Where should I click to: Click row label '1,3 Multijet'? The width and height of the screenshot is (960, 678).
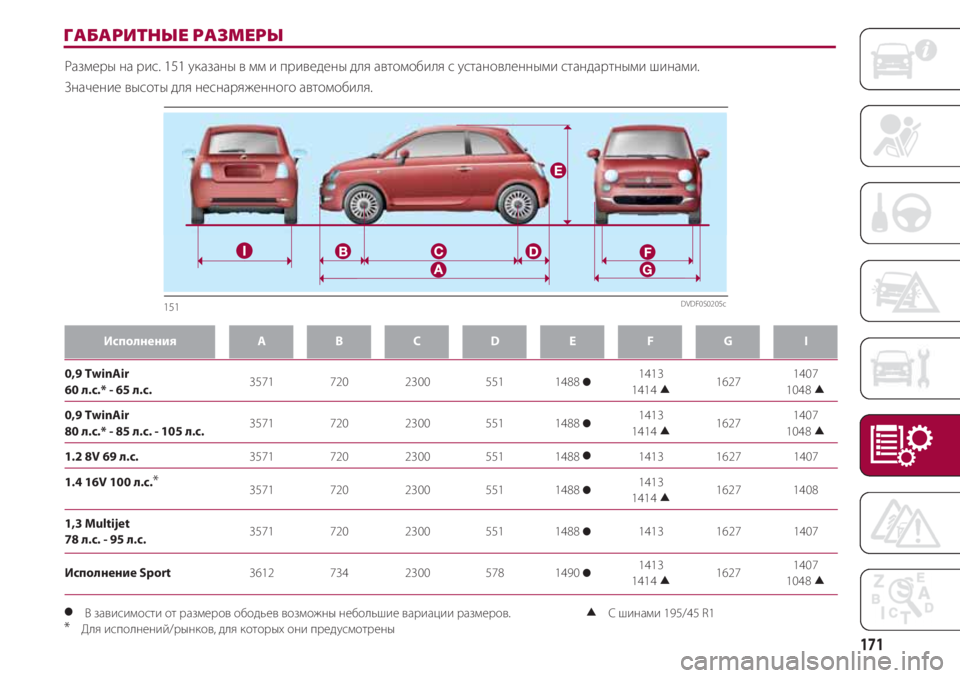97,524
